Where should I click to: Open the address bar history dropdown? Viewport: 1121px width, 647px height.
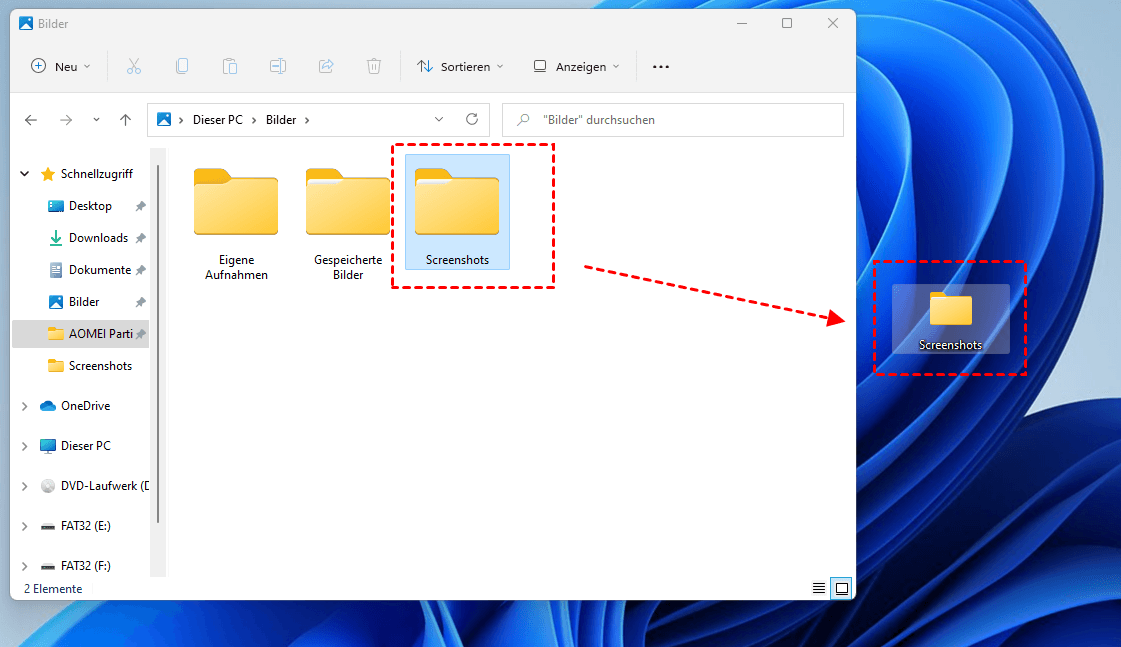pyautogui.click(x=439, y=119)
